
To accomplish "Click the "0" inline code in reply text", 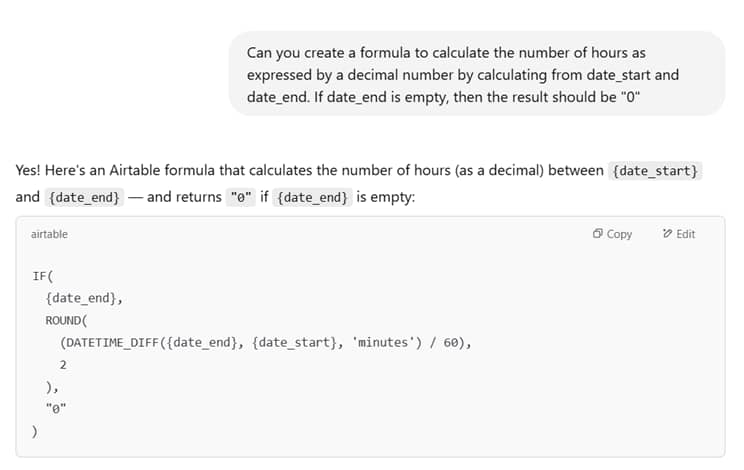I will coord(241,197).
